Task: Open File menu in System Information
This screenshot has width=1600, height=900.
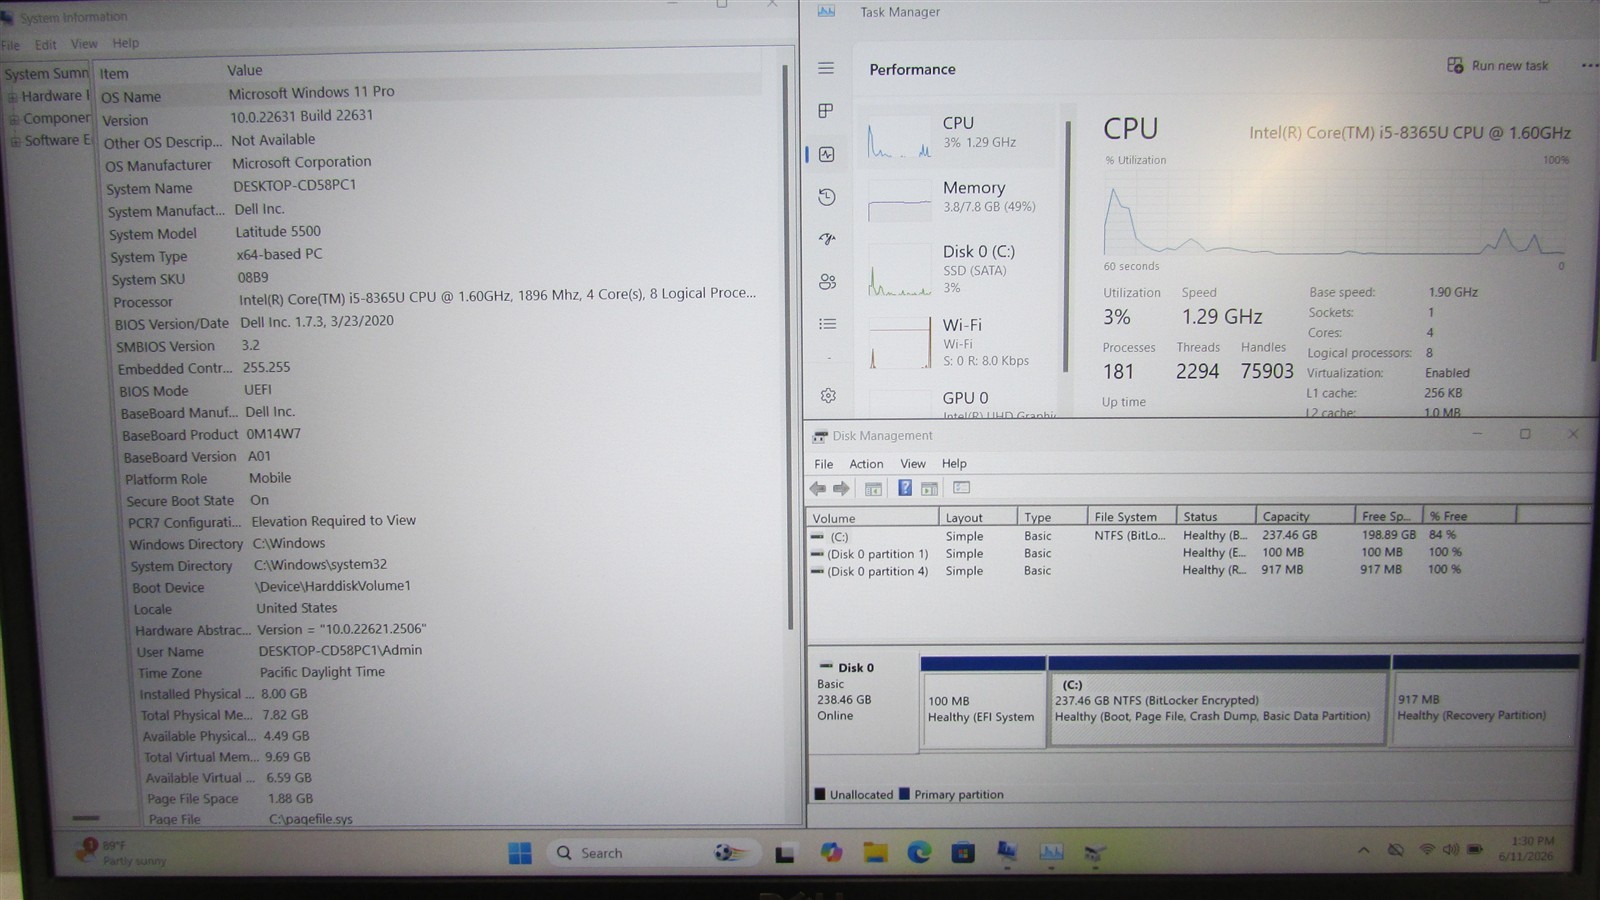Action: click(10, 45)
